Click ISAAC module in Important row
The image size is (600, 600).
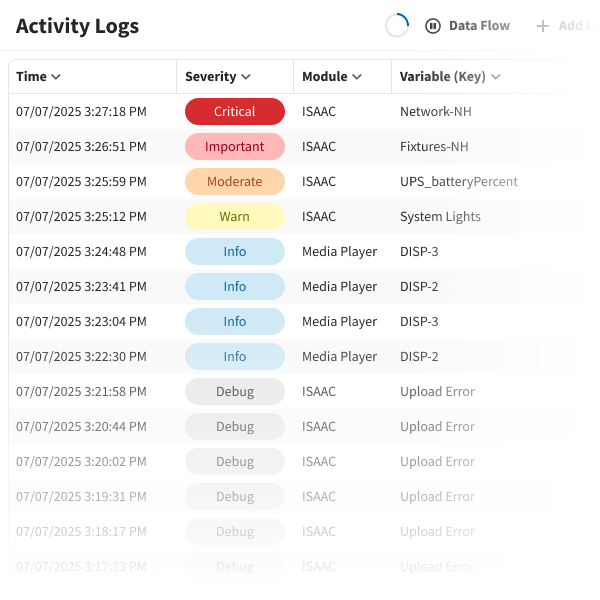[319, 147]
